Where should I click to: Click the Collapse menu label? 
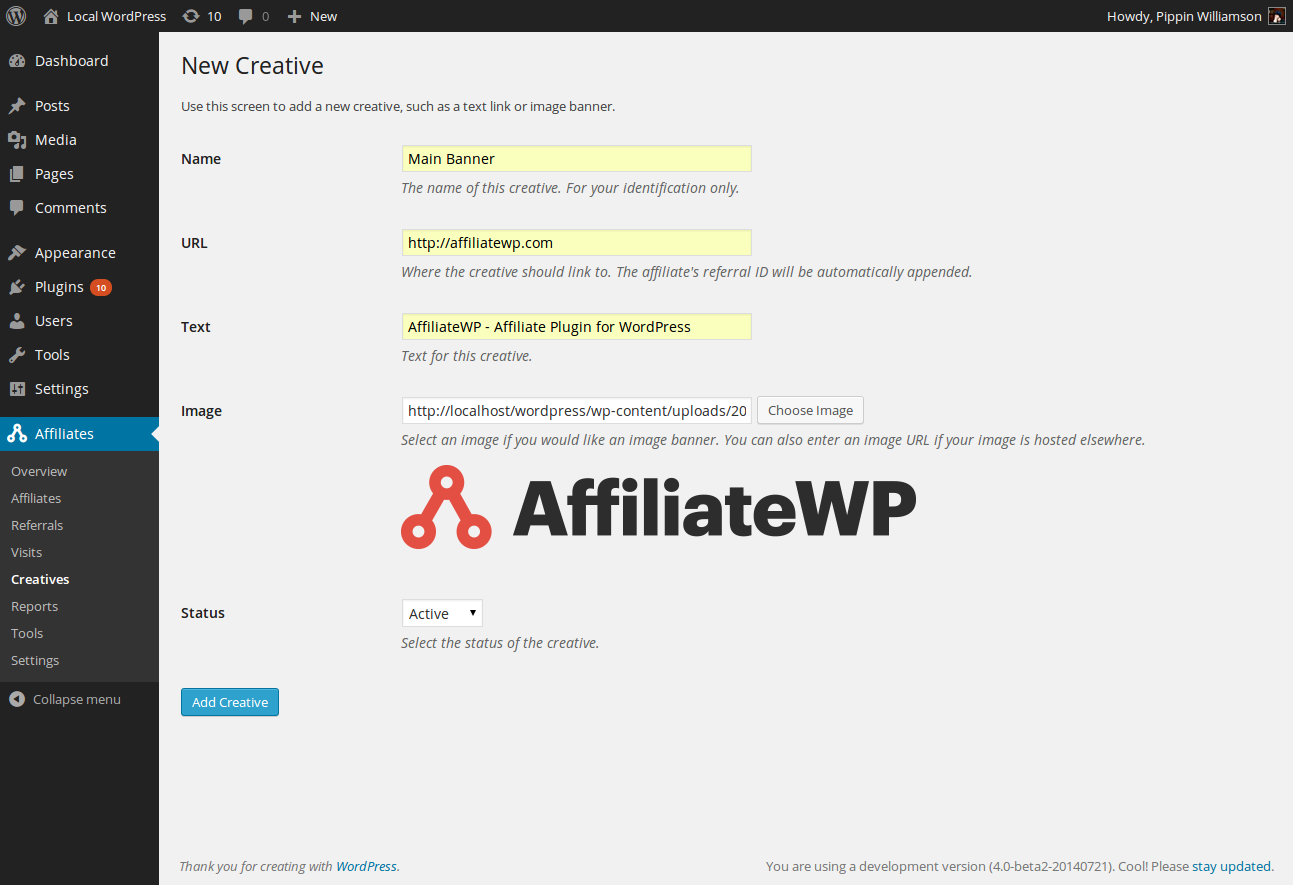[x=77, y=699]
